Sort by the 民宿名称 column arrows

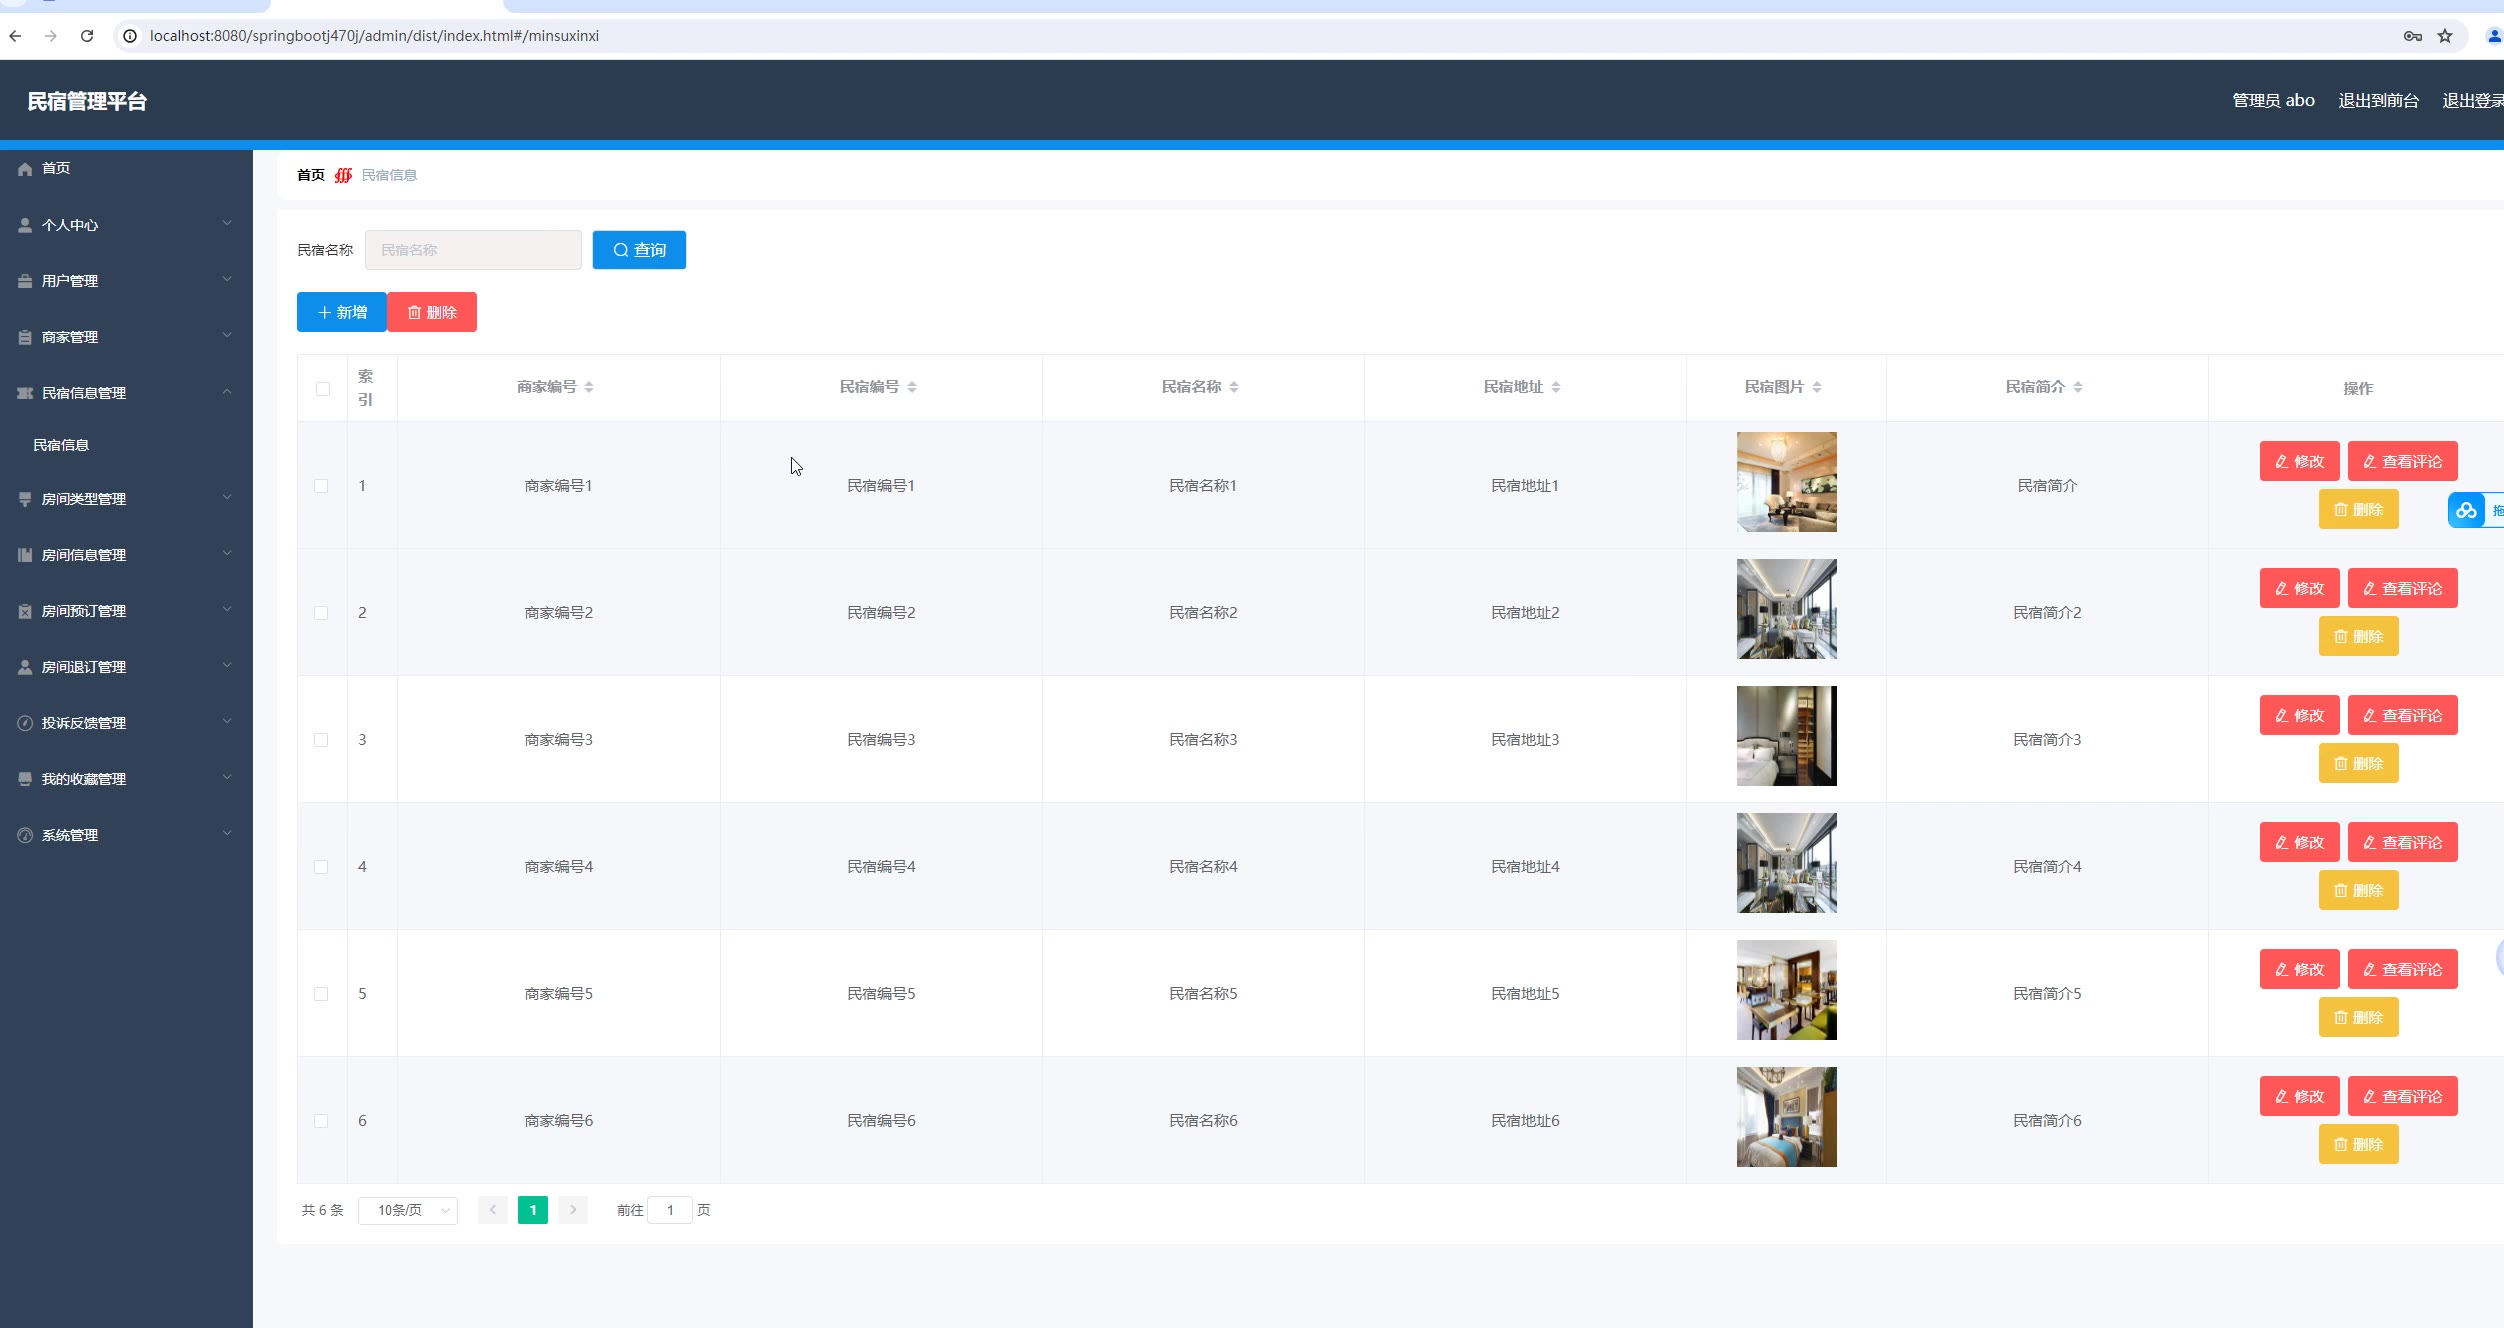tap(1234, 387)
